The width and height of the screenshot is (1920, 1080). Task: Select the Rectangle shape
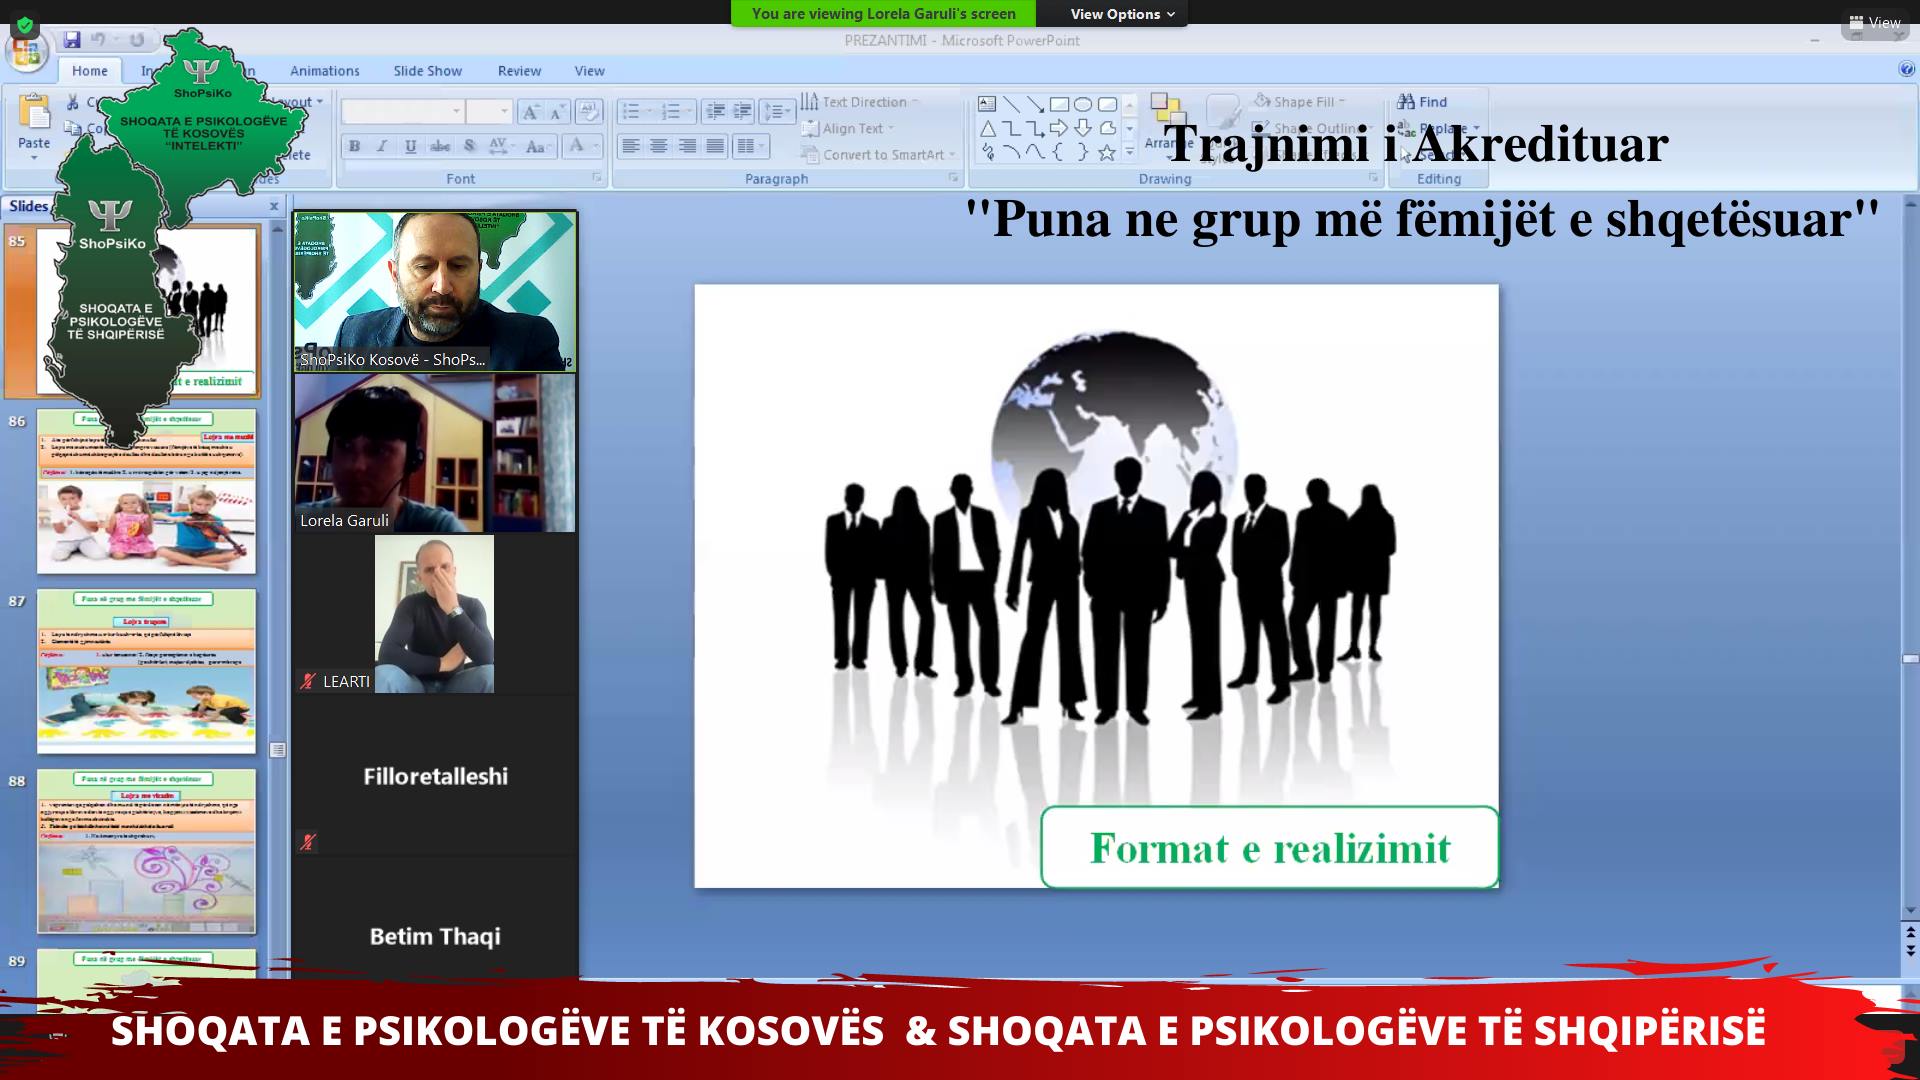pyautogui.click(x=1059, y=104)
